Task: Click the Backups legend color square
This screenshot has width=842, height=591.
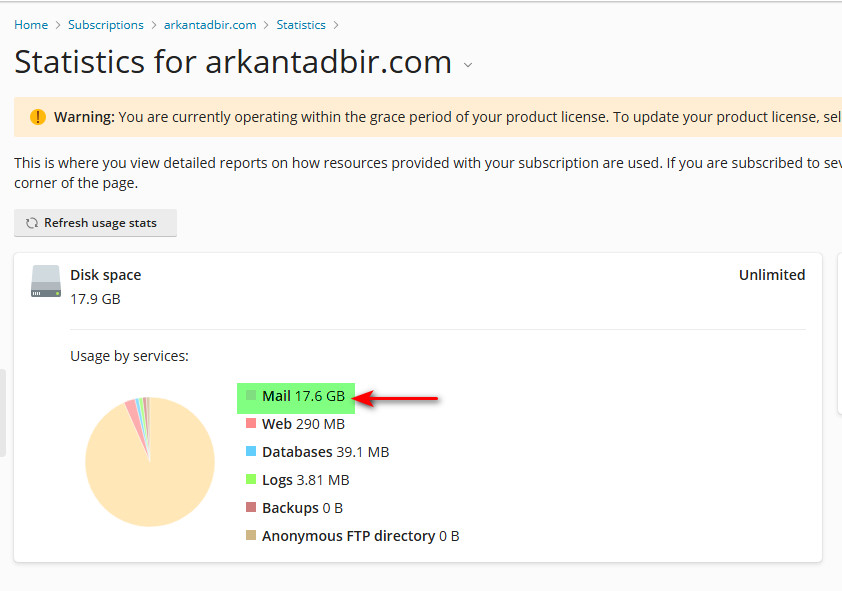Action: click(252, 508)
